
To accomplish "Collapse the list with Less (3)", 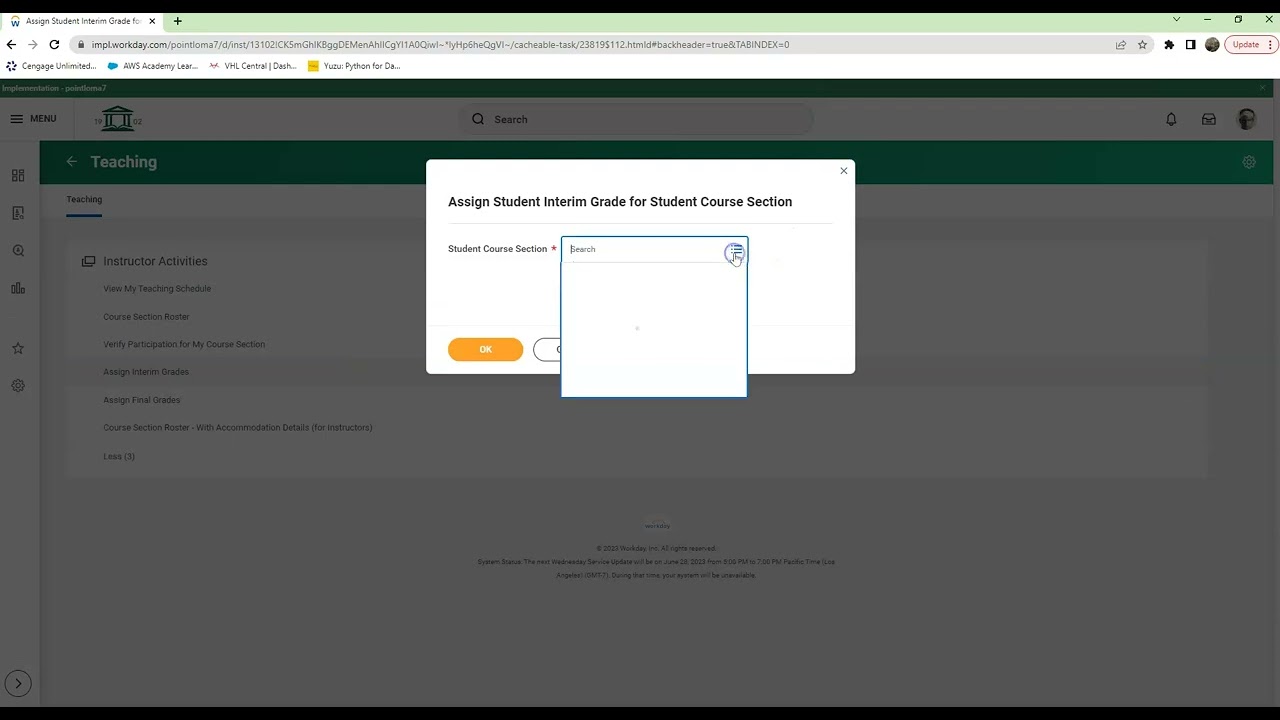I will tap(119, 456).
